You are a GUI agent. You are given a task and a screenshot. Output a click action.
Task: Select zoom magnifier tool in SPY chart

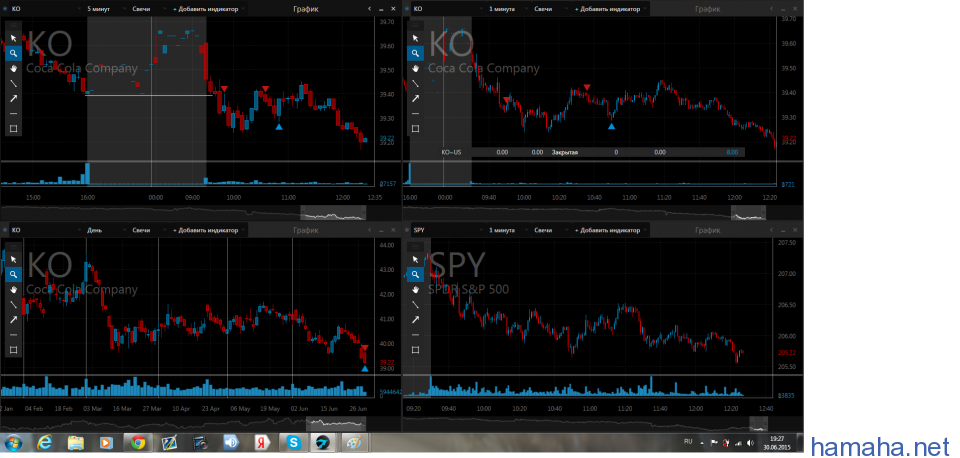(x=416, y=274)
